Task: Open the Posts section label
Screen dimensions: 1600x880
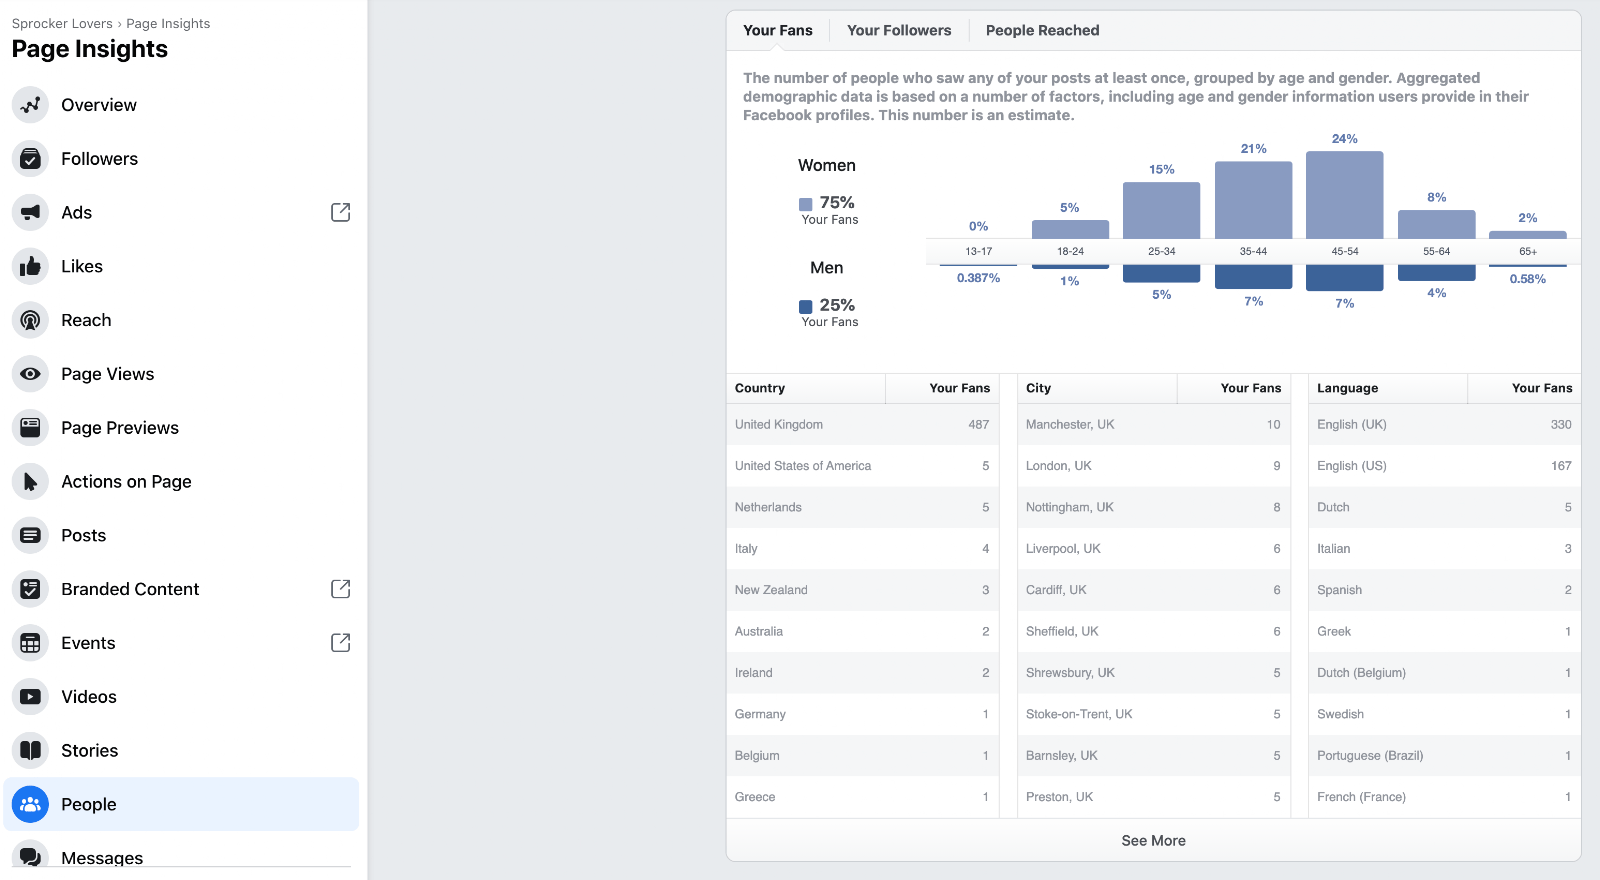Action: (83, 535)
